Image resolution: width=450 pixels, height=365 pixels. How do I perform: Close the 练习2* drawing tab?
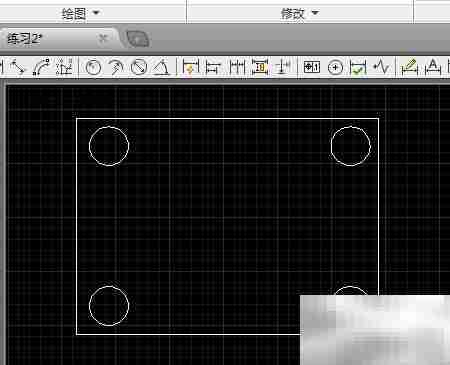coord(103,39)
